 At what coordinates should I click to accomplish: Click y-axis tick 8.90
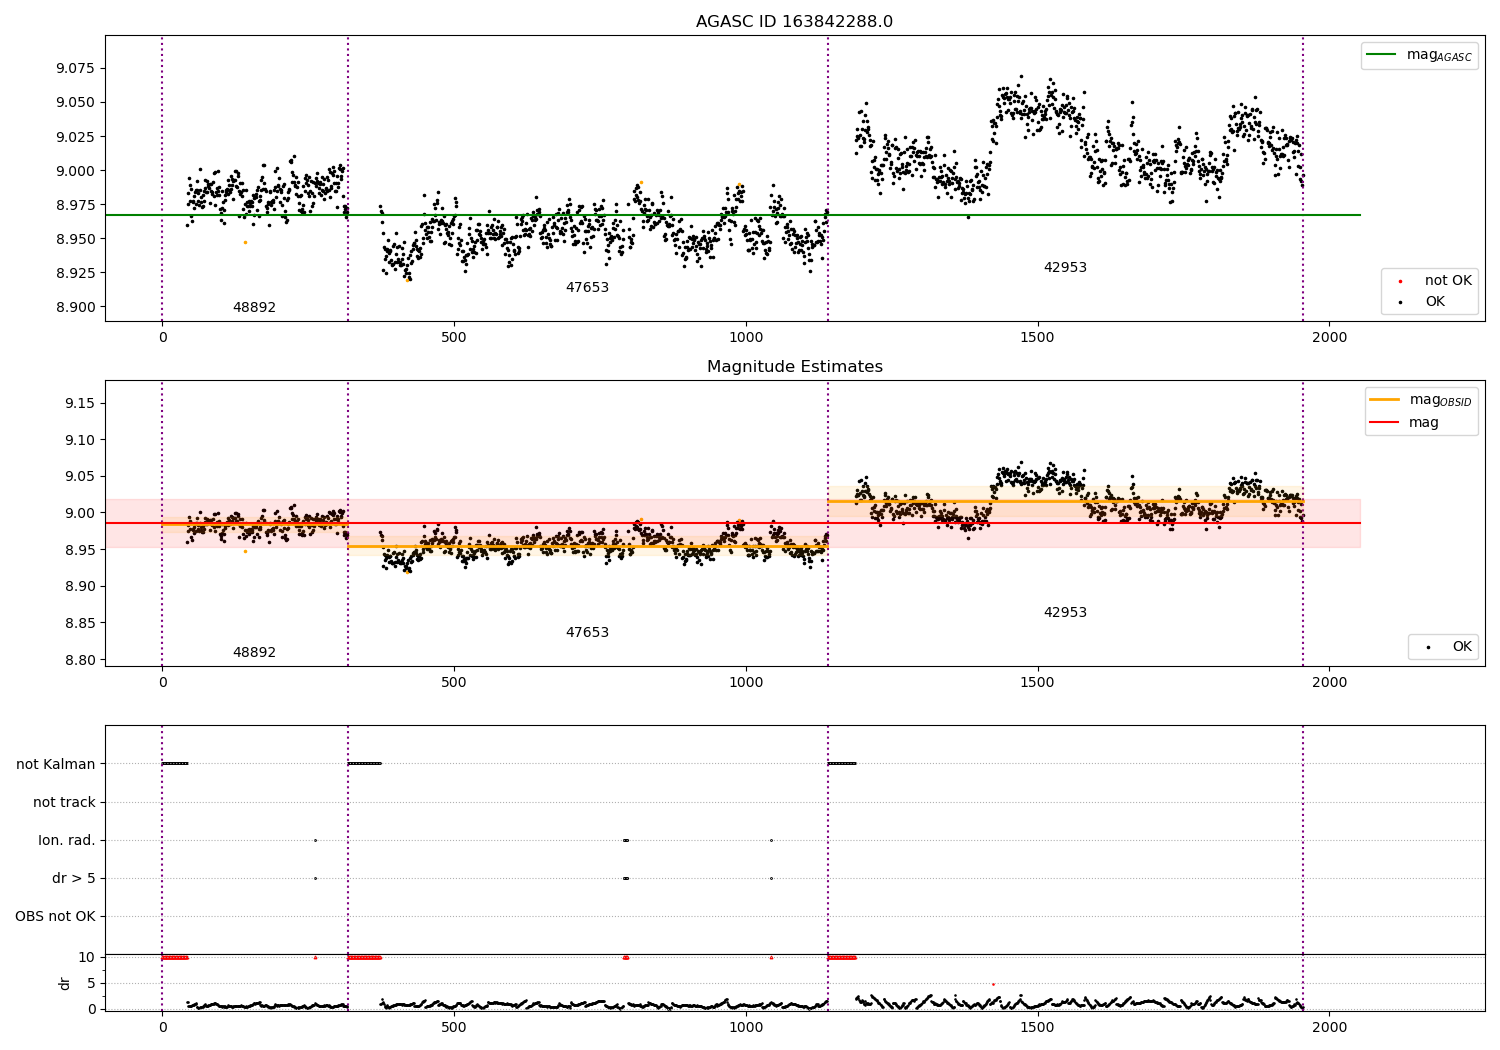pyautogui.click(x=80, y=587)
